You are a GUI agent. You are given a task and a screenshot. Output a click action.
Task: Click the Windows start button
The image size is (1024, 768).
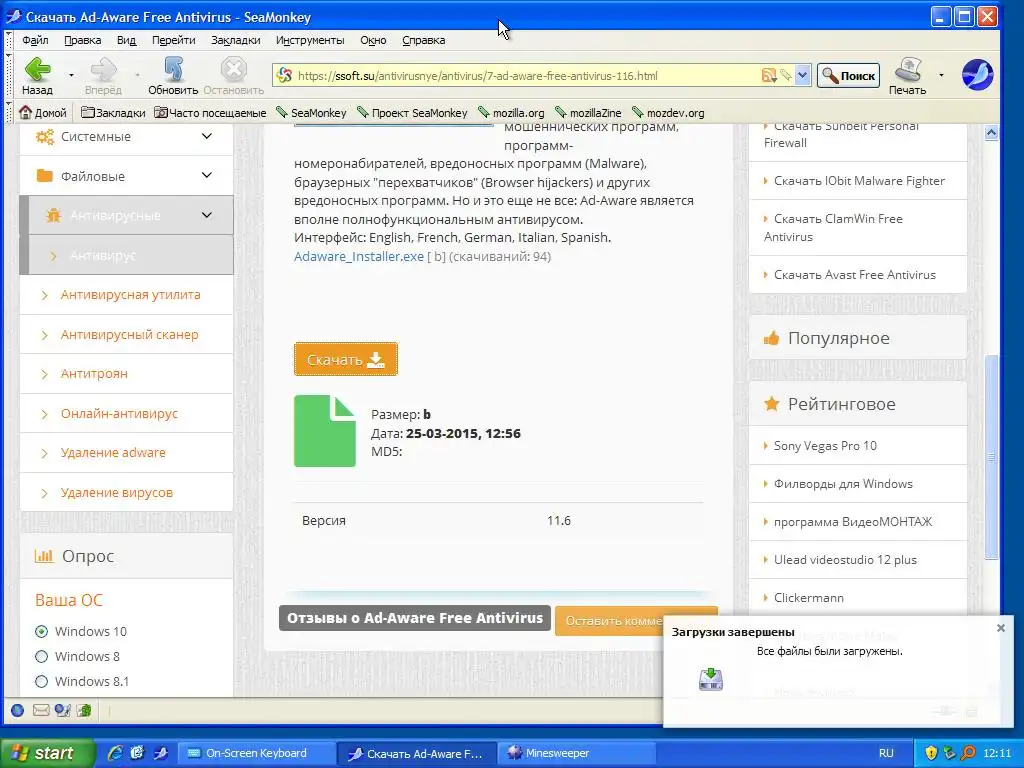[47, 753]
